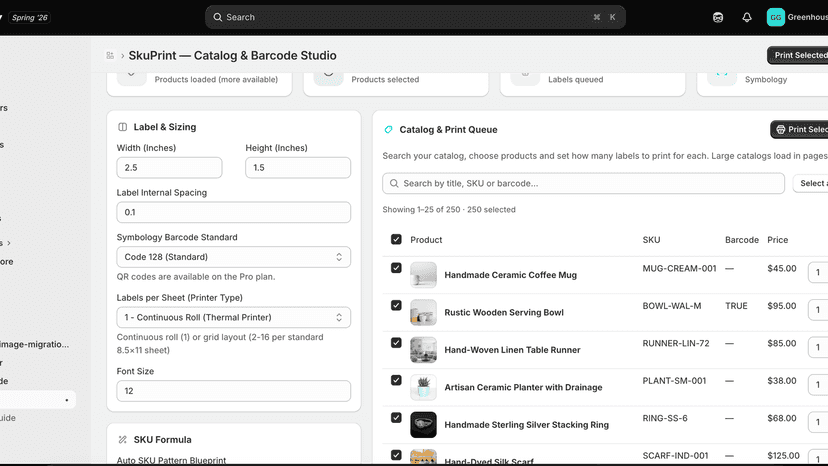Uncheck Hand-Dyed Silk Scarf row
828x466 pixels.
pyautogui.click(x=396, y=455)
